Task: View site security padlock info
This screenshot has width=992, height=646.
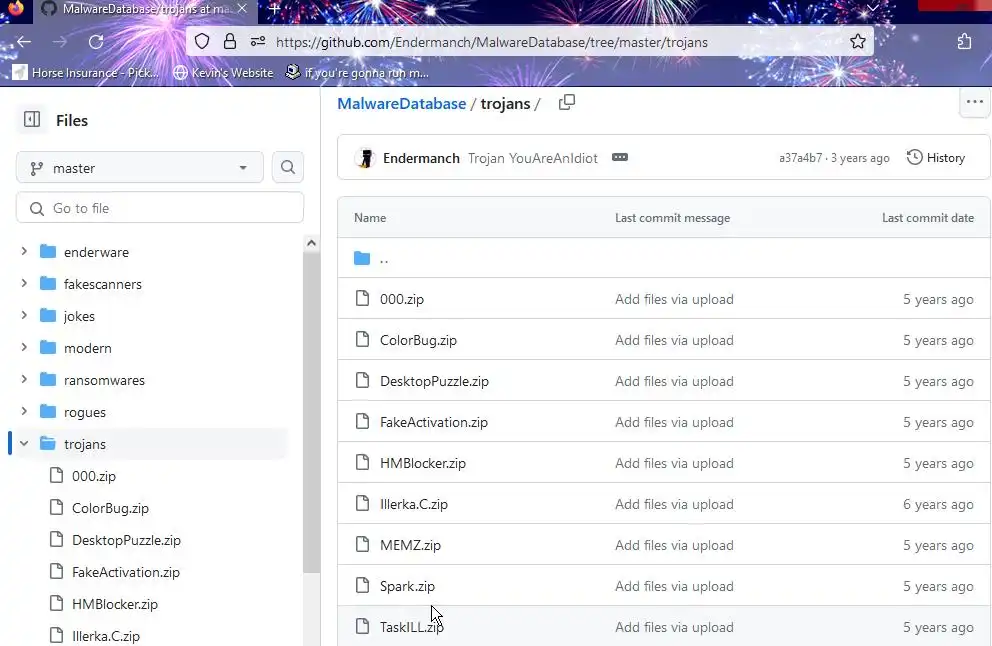Action: pyautogui.click(x=230, y=42)
